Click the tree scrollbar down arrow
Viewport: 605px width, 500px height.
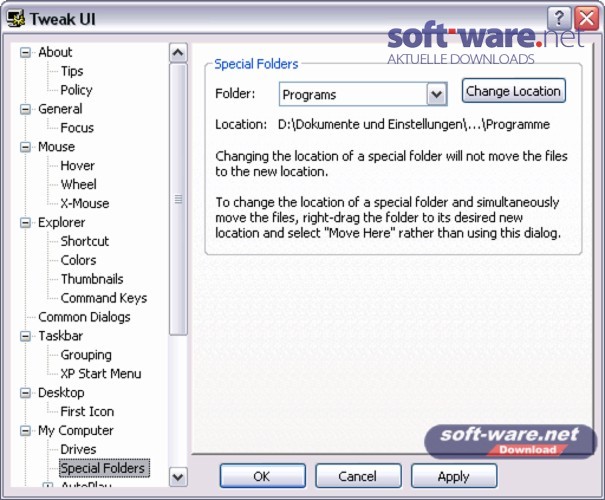[178, 477]
